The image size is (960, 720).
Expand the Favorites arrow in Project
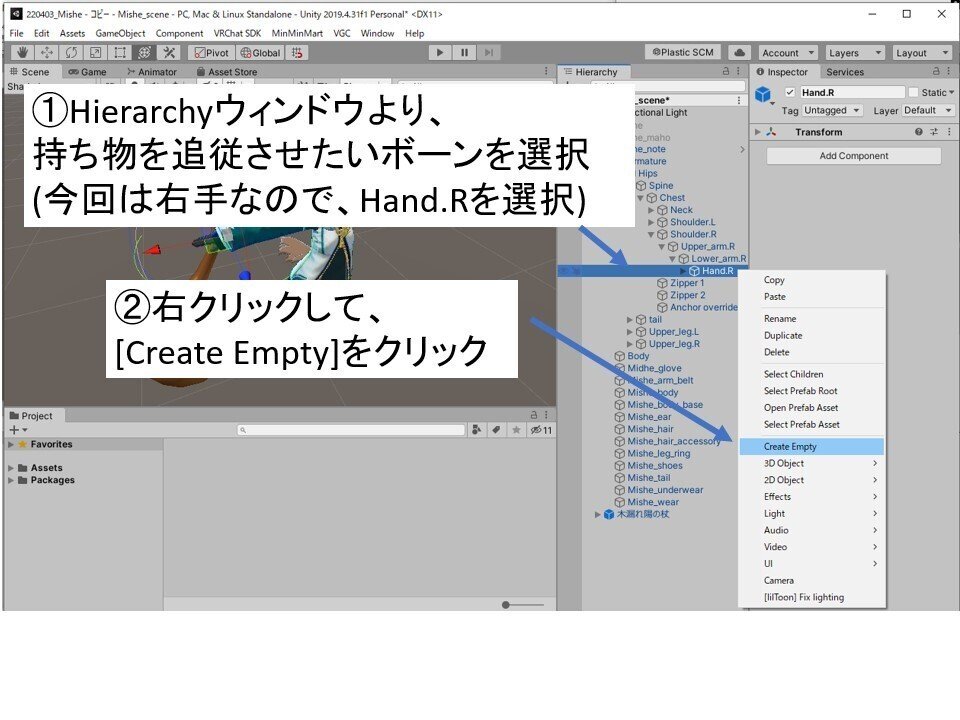point(11,444)
